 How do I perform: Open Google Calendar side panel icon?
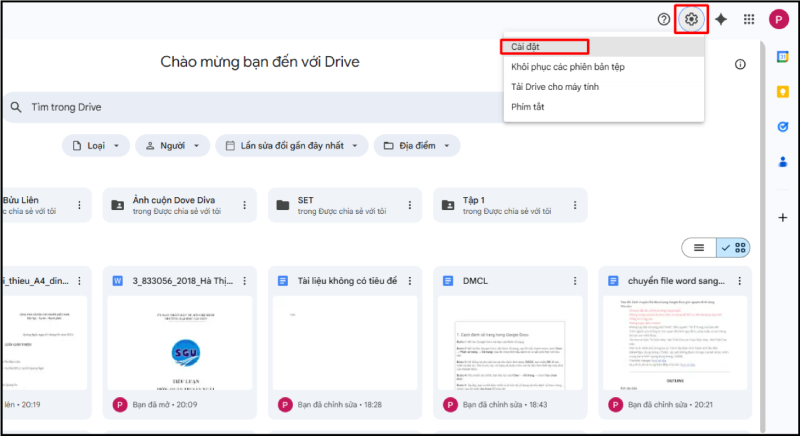click(x=783, y=57)
